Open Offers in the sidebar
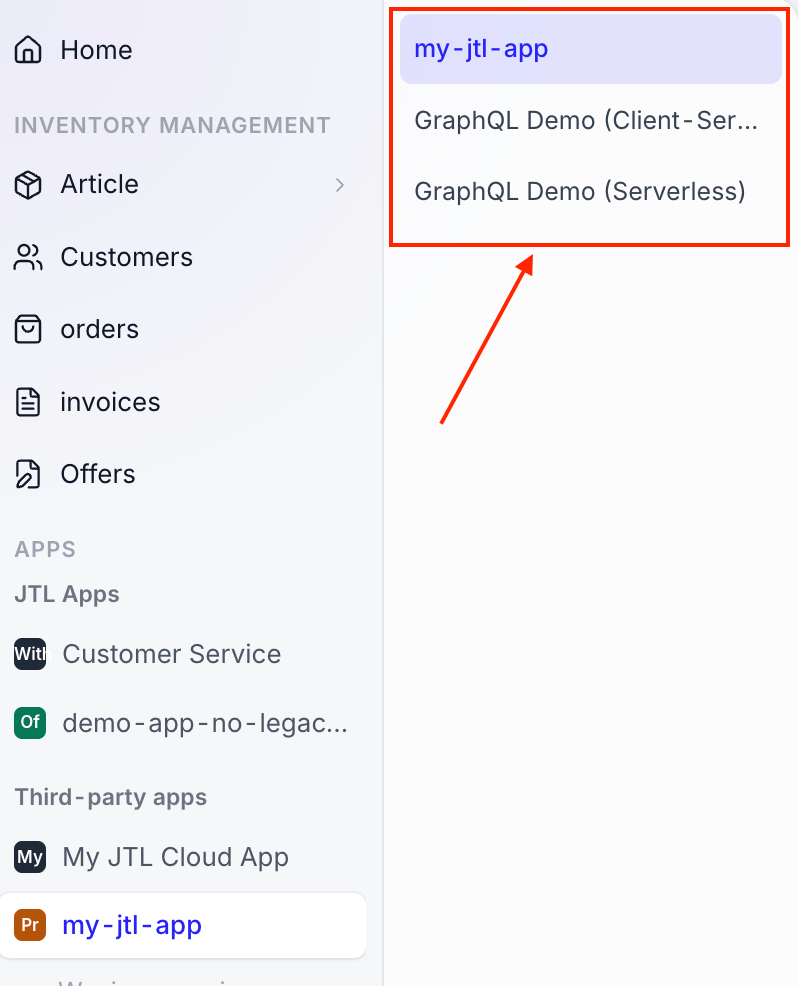 [97, 474]
